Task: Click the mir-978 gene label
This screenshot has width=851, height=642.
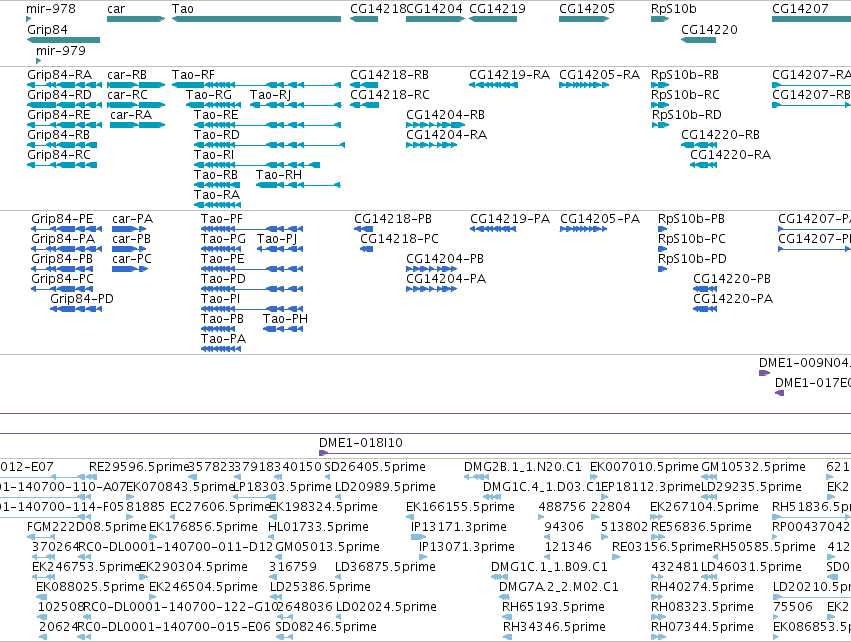Action: [50, 9]
